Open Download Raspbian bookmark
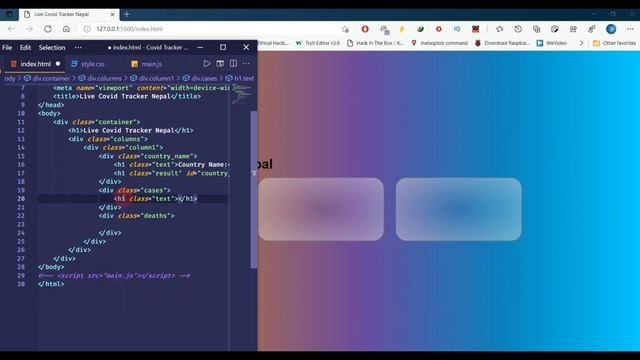The image size is (640, 360). pyautogui.click(x=502, y=43)
